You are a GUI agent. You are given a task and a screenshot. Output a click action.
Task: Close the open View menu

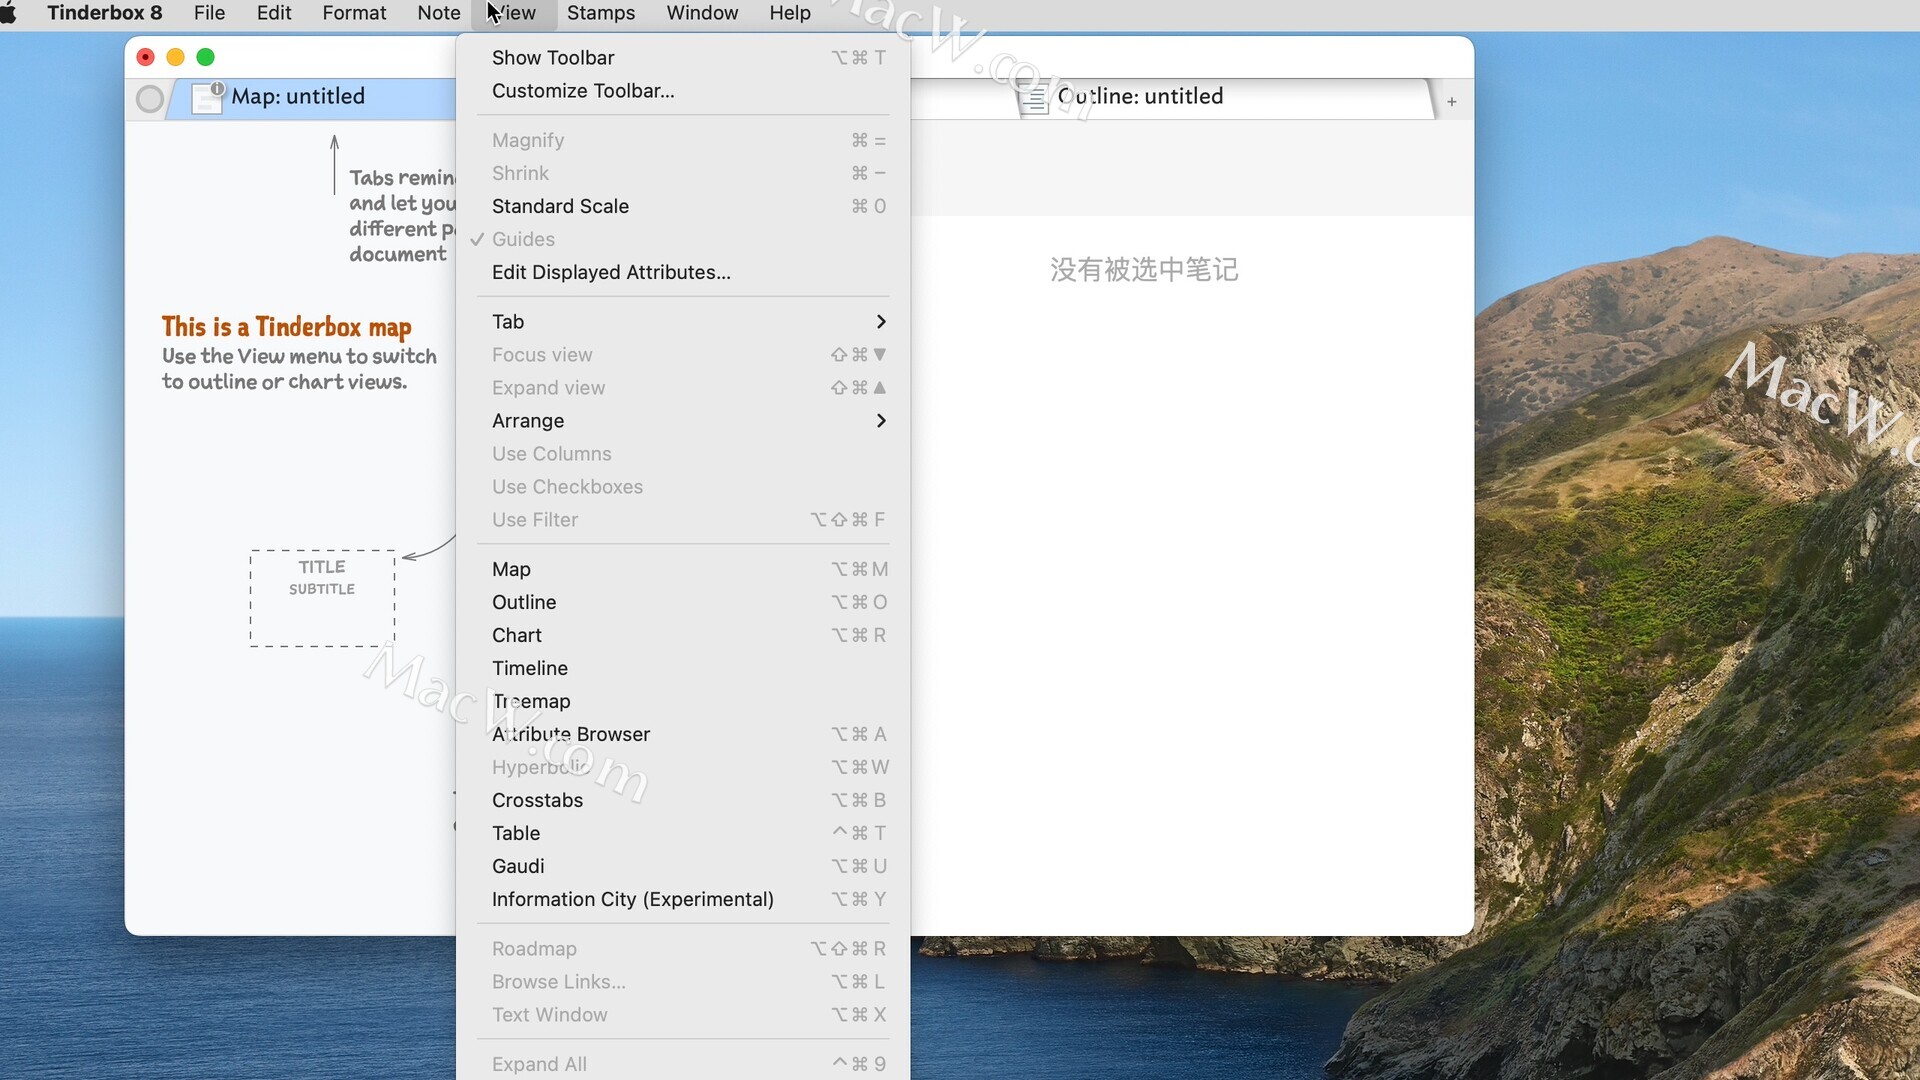pyautogui.click(x=513, y=13)
